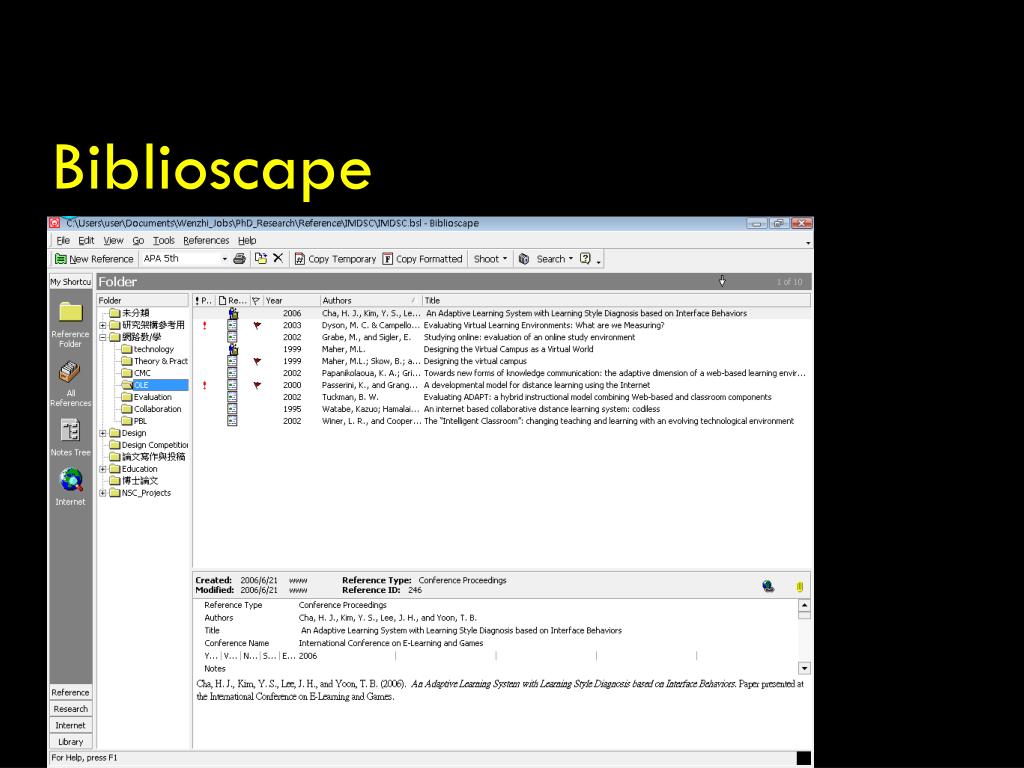
Task: Click the red flag in Maher Skow row
Action: coord(257,361)
